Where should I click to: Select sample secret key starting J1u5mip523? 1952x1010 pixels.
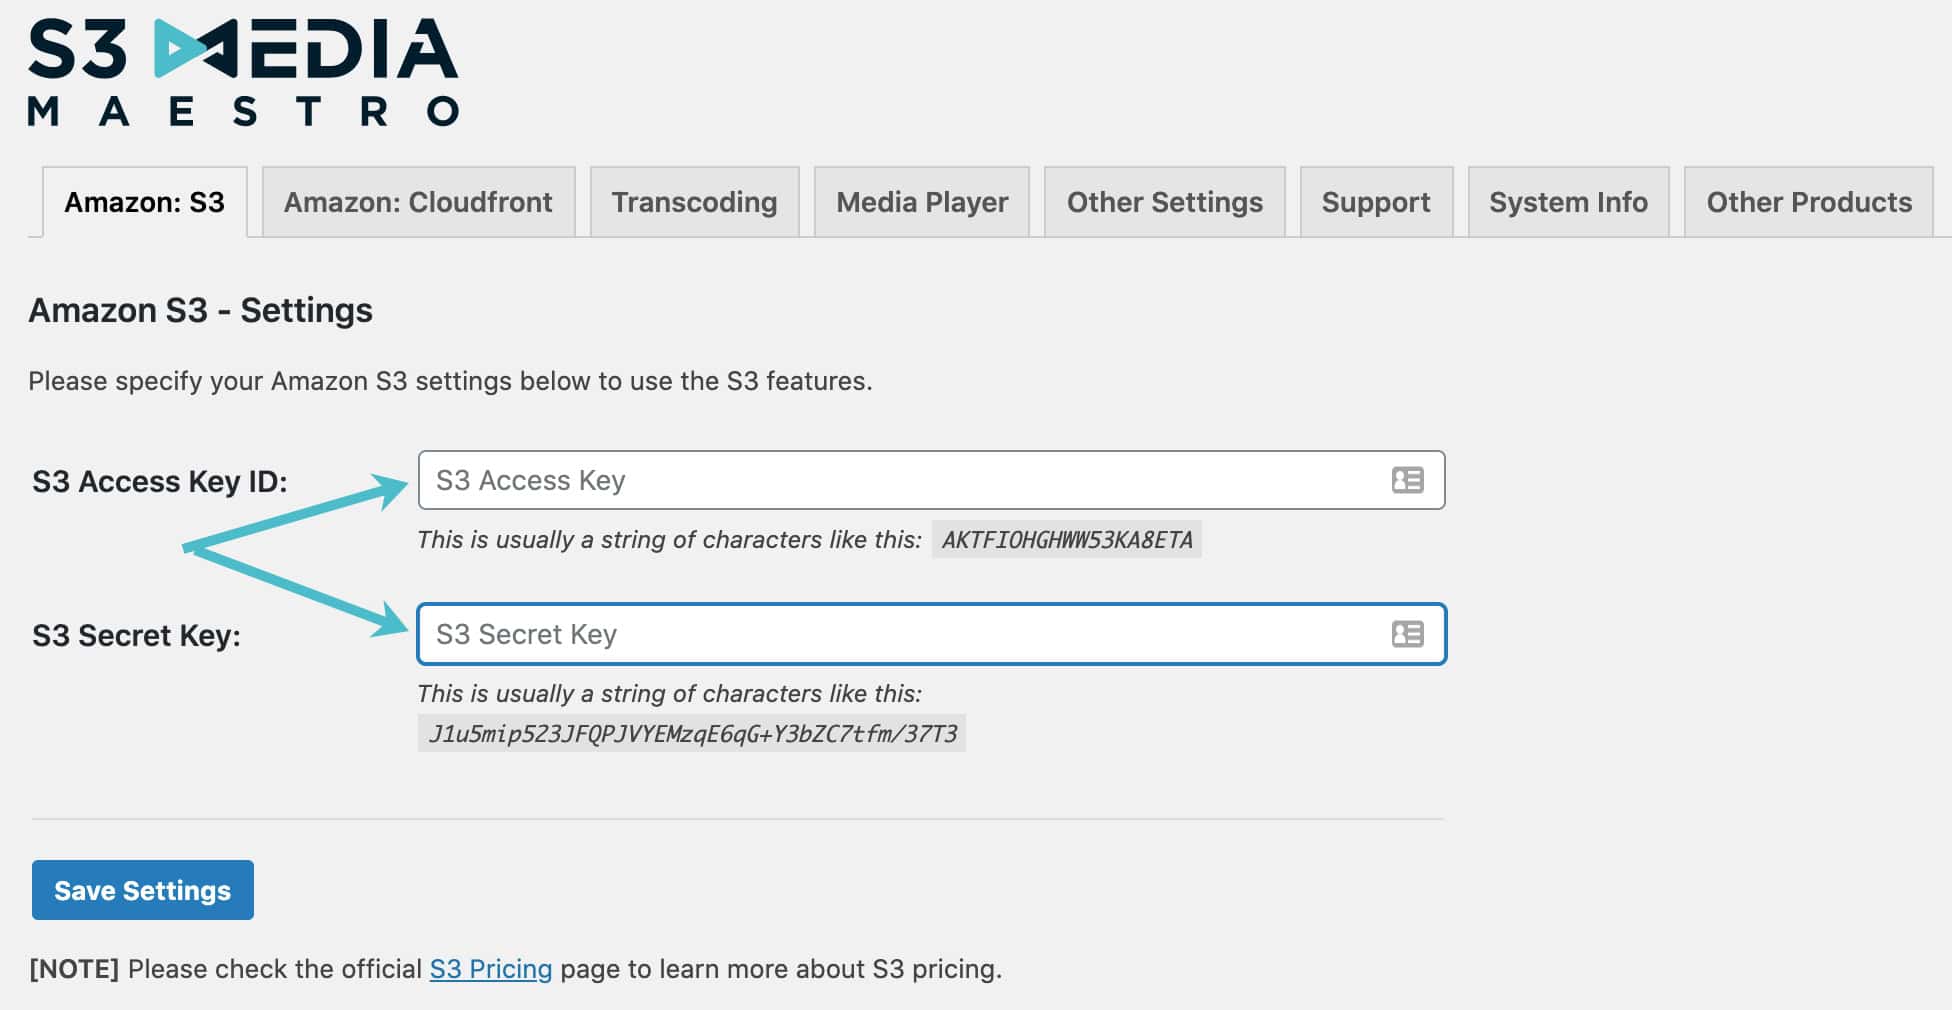pos(692,734)
